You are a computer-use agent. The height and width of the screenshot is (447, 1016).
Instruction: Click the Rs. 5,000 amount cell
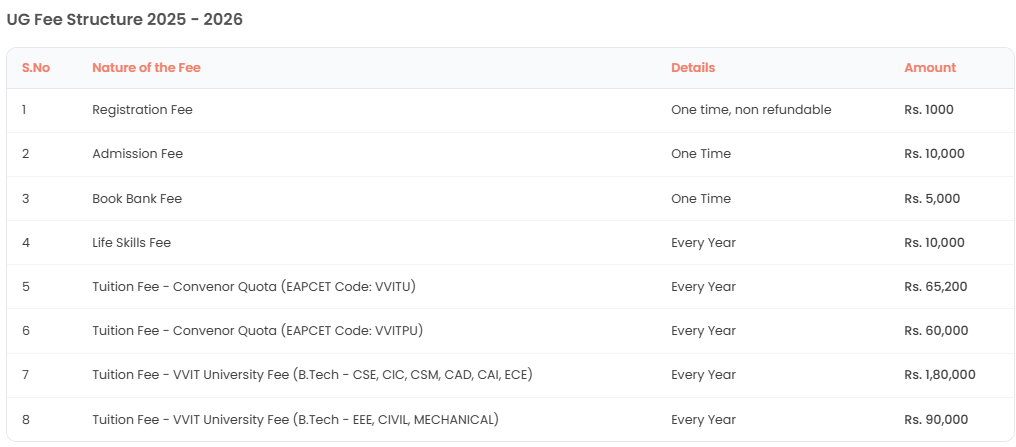tap(932, 199)
